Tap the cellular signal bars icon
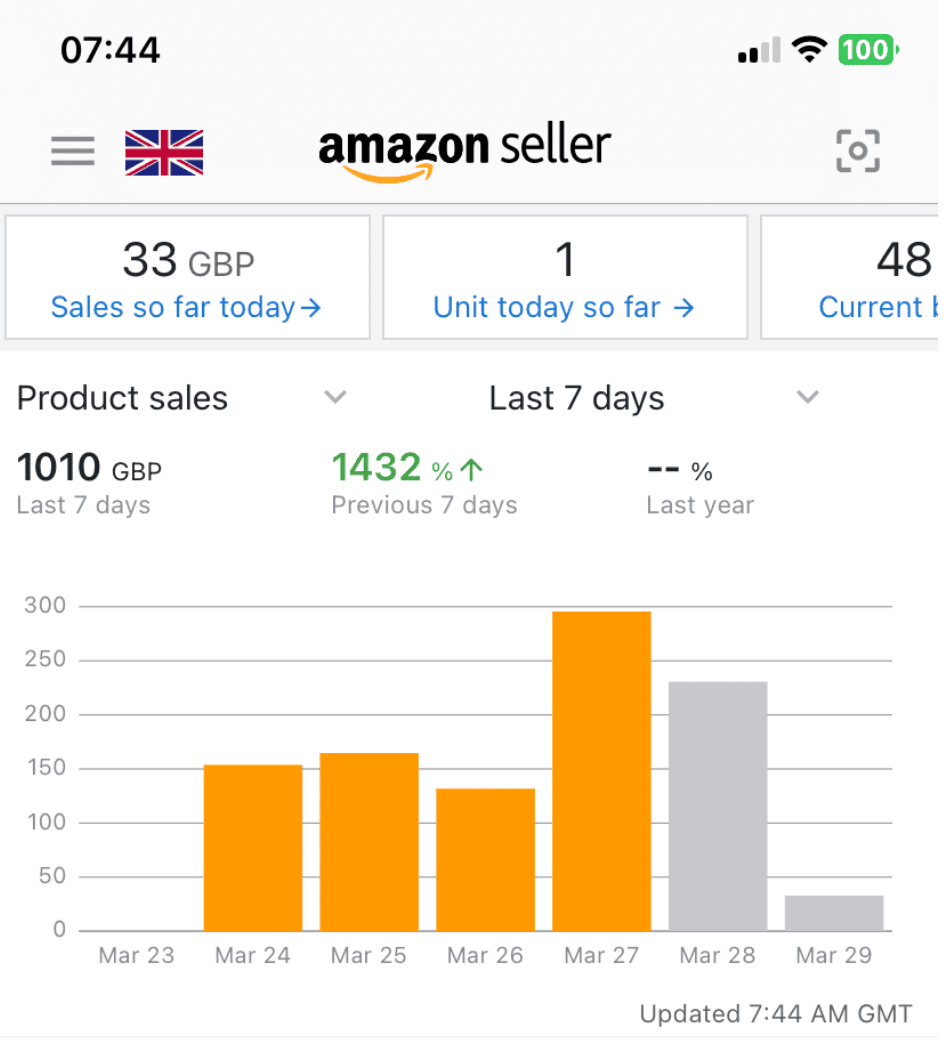This screenshot has height=1038, width=944. [758, 50]
